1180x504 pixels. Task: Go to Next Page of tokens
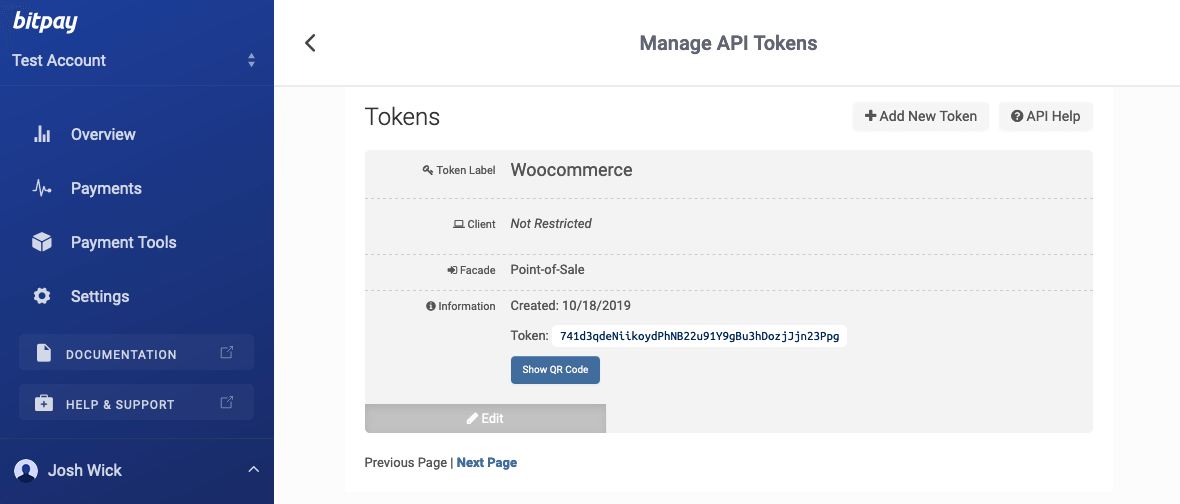click(x=487, y=463)
